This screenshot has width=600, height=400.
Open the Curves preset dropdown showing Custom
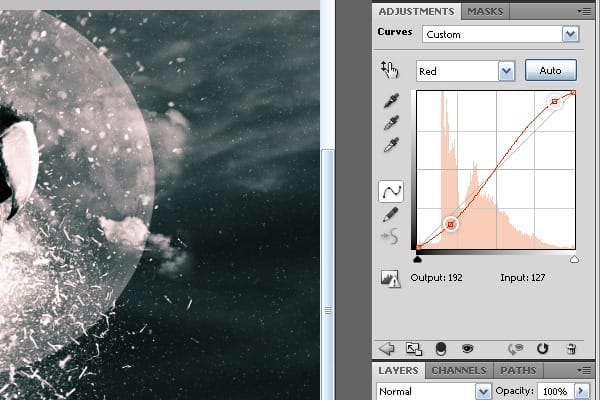pyautogui.click(x=500, y=34)
